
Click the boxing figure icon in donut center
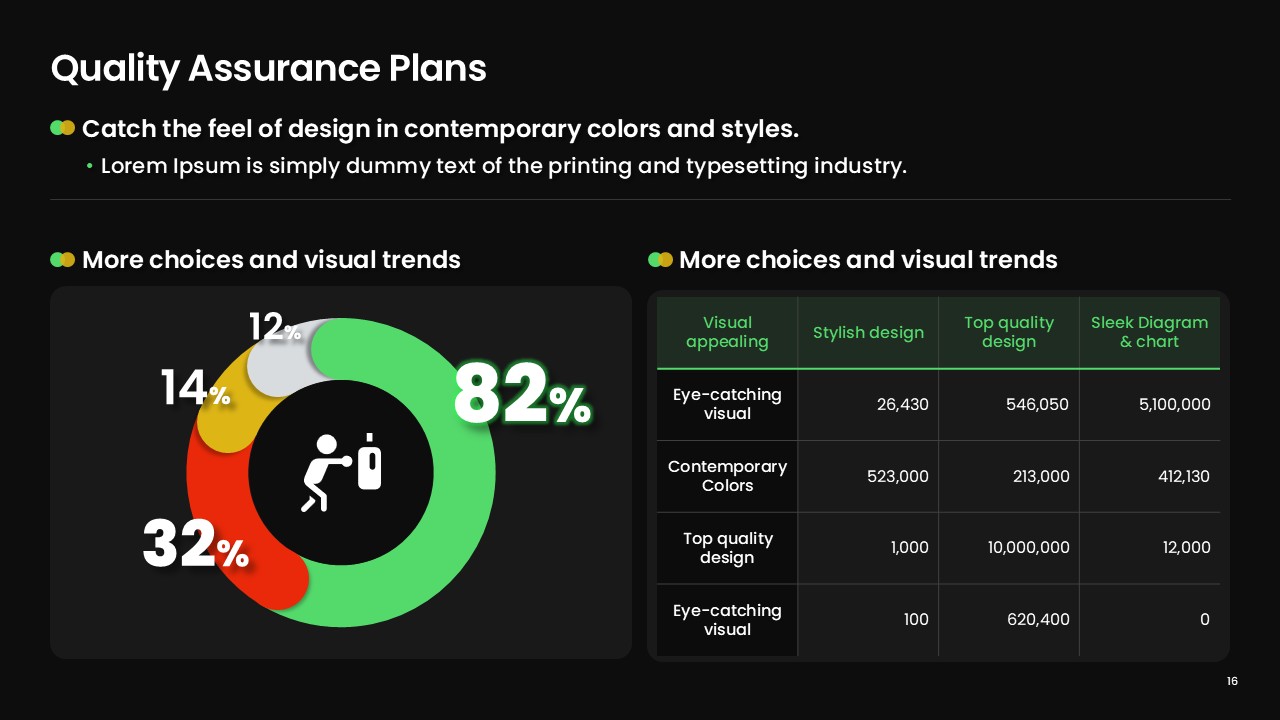(341, 473)
